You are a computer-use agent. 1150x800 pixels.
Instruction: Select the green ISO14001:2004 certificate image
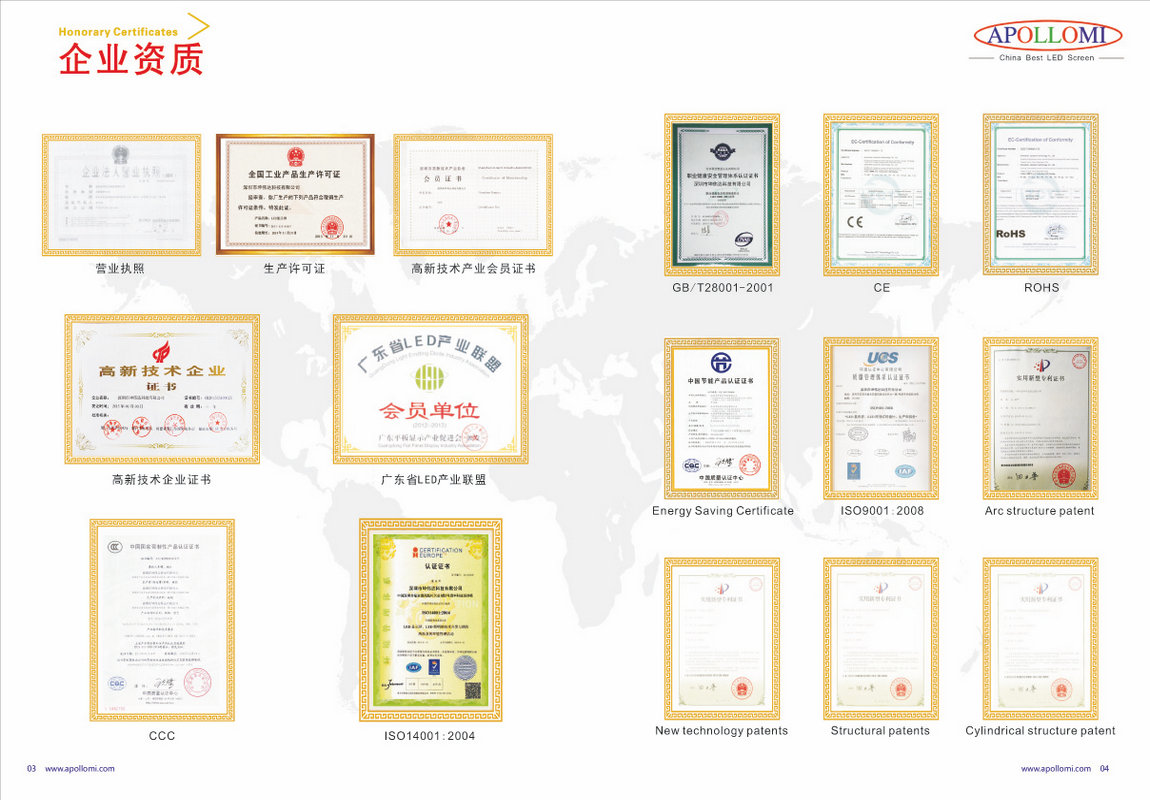click(431, 620)
